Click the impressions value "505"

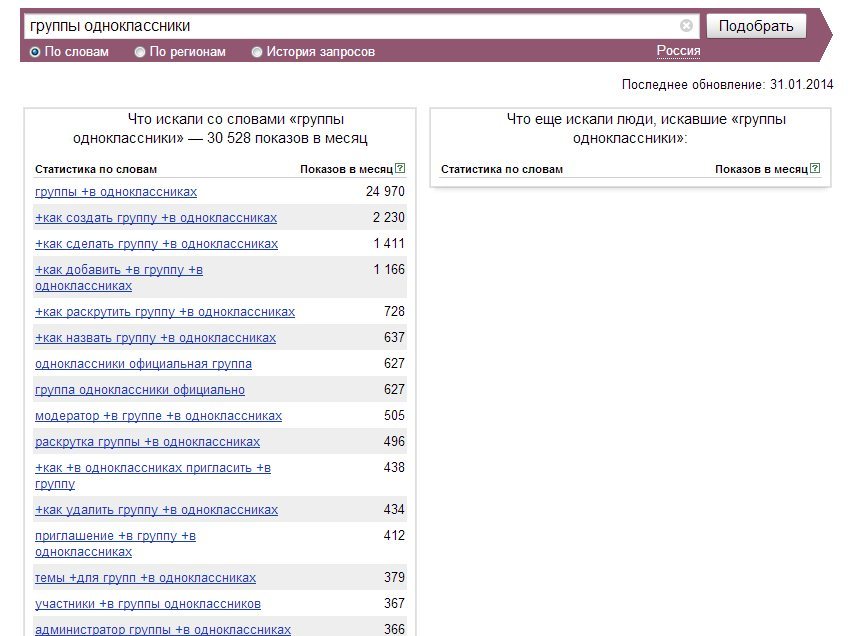394,416
